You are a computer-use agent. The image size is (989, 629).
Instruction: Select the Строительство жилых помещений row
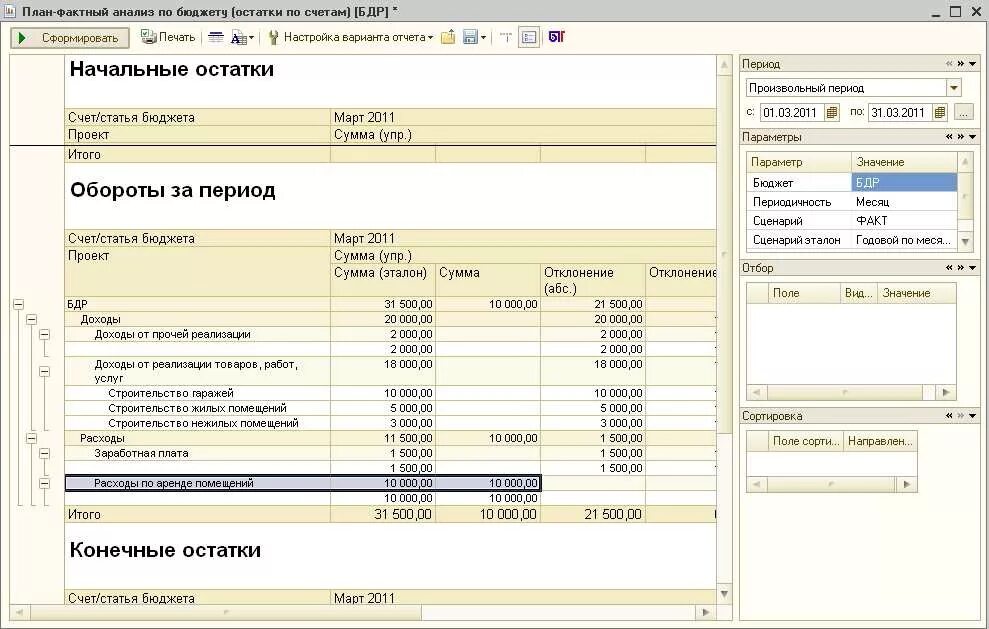pyautogui.click(x=390, y=408)
